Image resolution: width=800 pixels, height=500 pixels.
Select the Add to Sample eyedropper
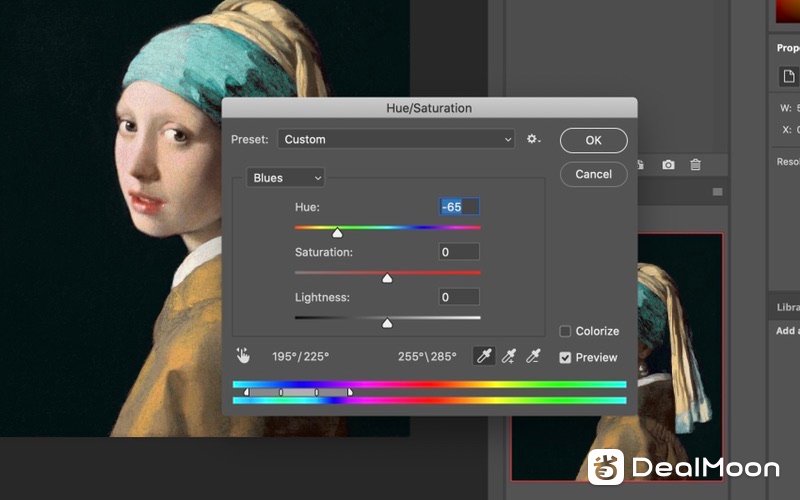click(509, 356)
